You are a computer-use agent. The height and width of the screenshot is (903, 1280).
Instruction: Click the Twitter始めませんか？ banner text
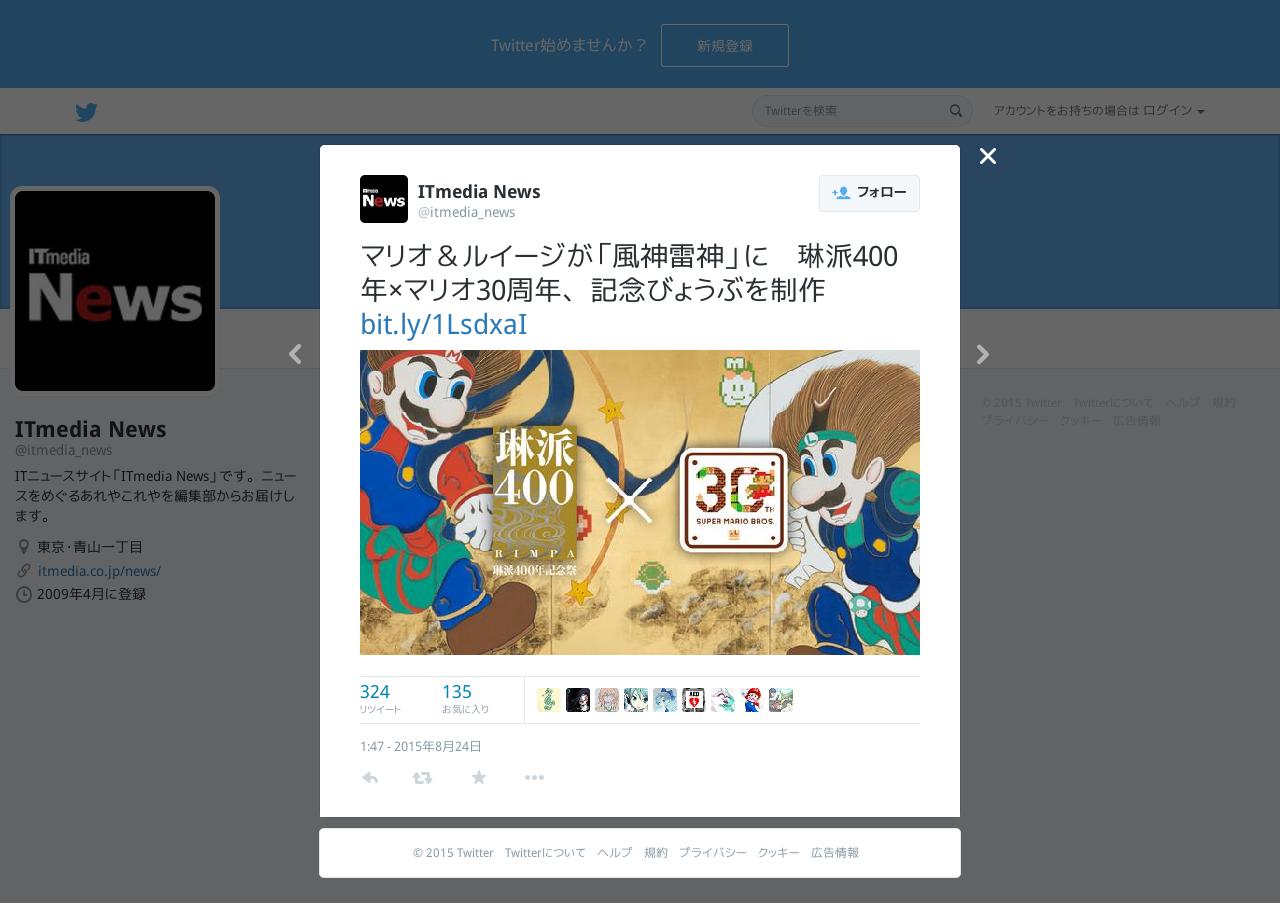[569, 46]
